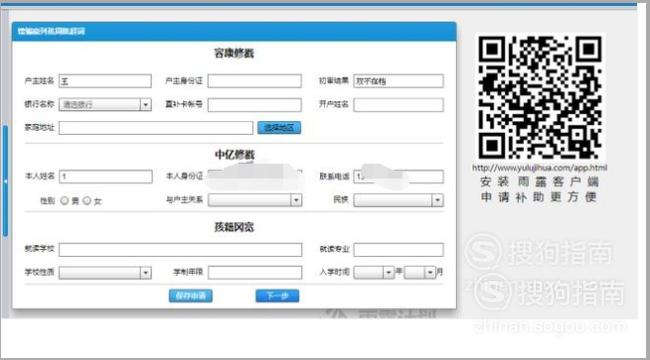The height and width of the screenshot is (360, 650).
Task: Open the 银行名称 bank dropdown
Action: coord(105,105)
